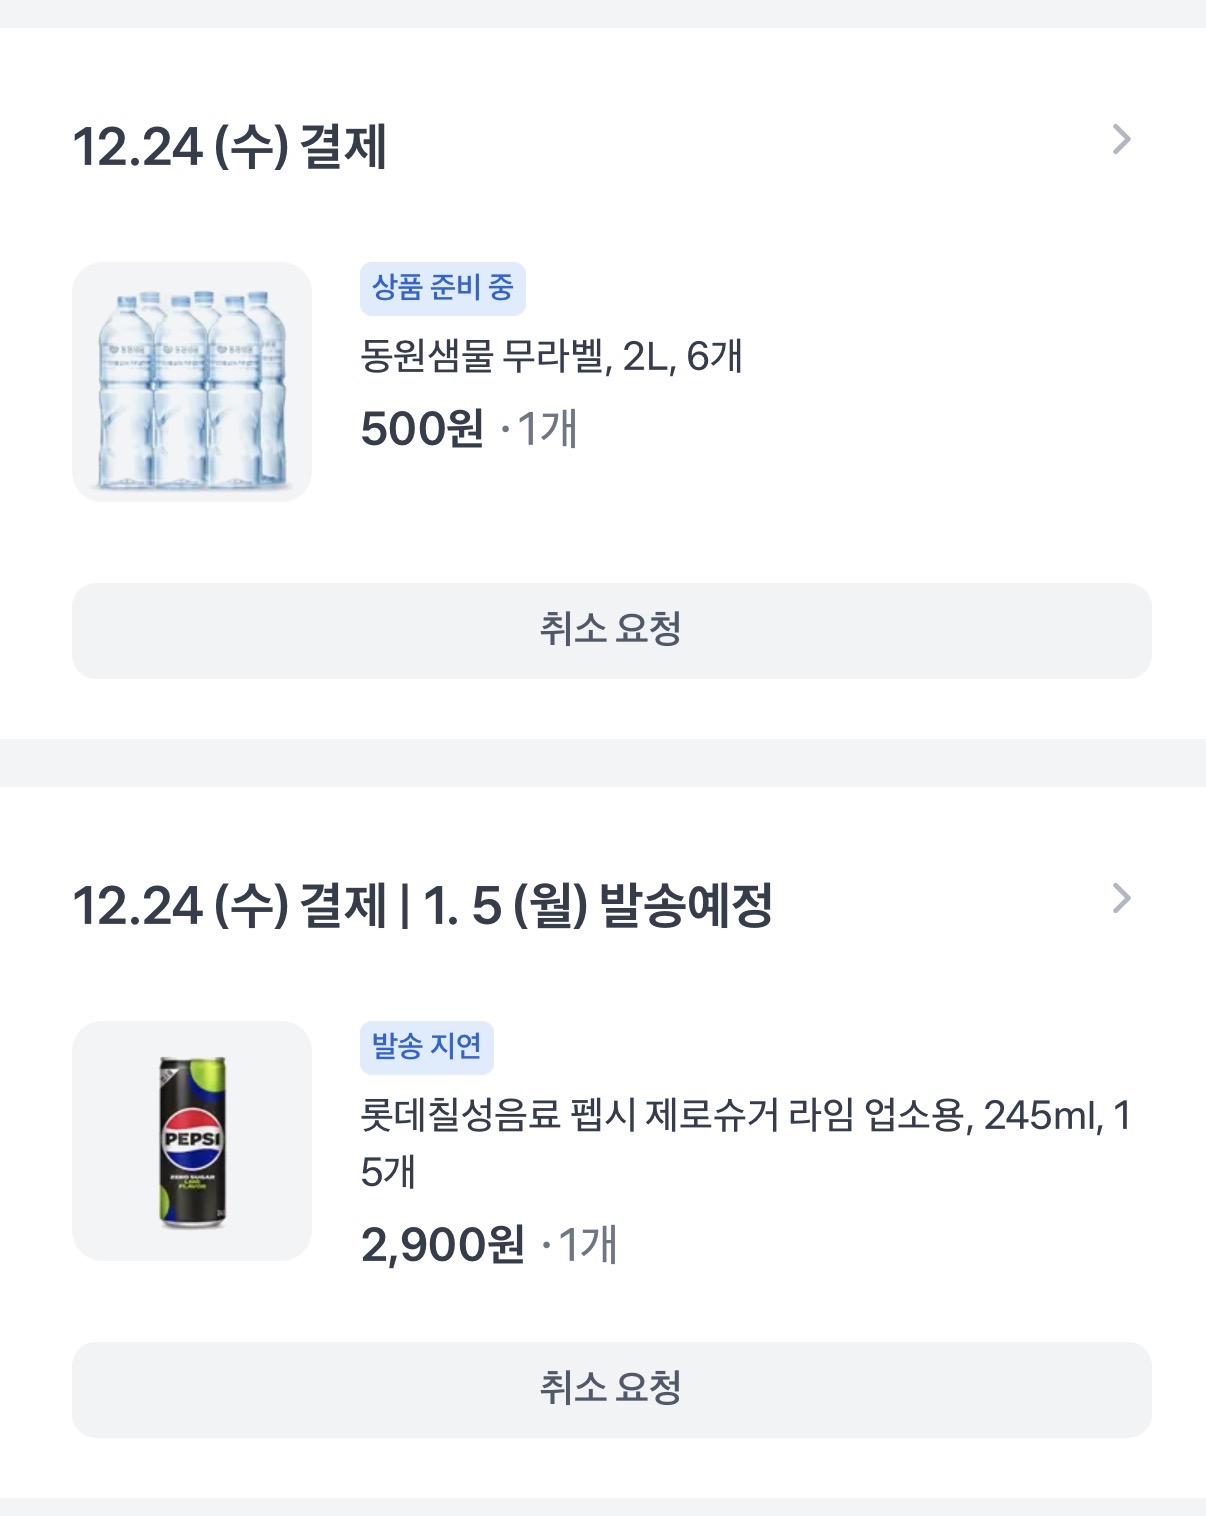Tap the PEPSI logo on the can
The height and width of the screenshot is (1516, 1206).
(x=192, y=1139)
